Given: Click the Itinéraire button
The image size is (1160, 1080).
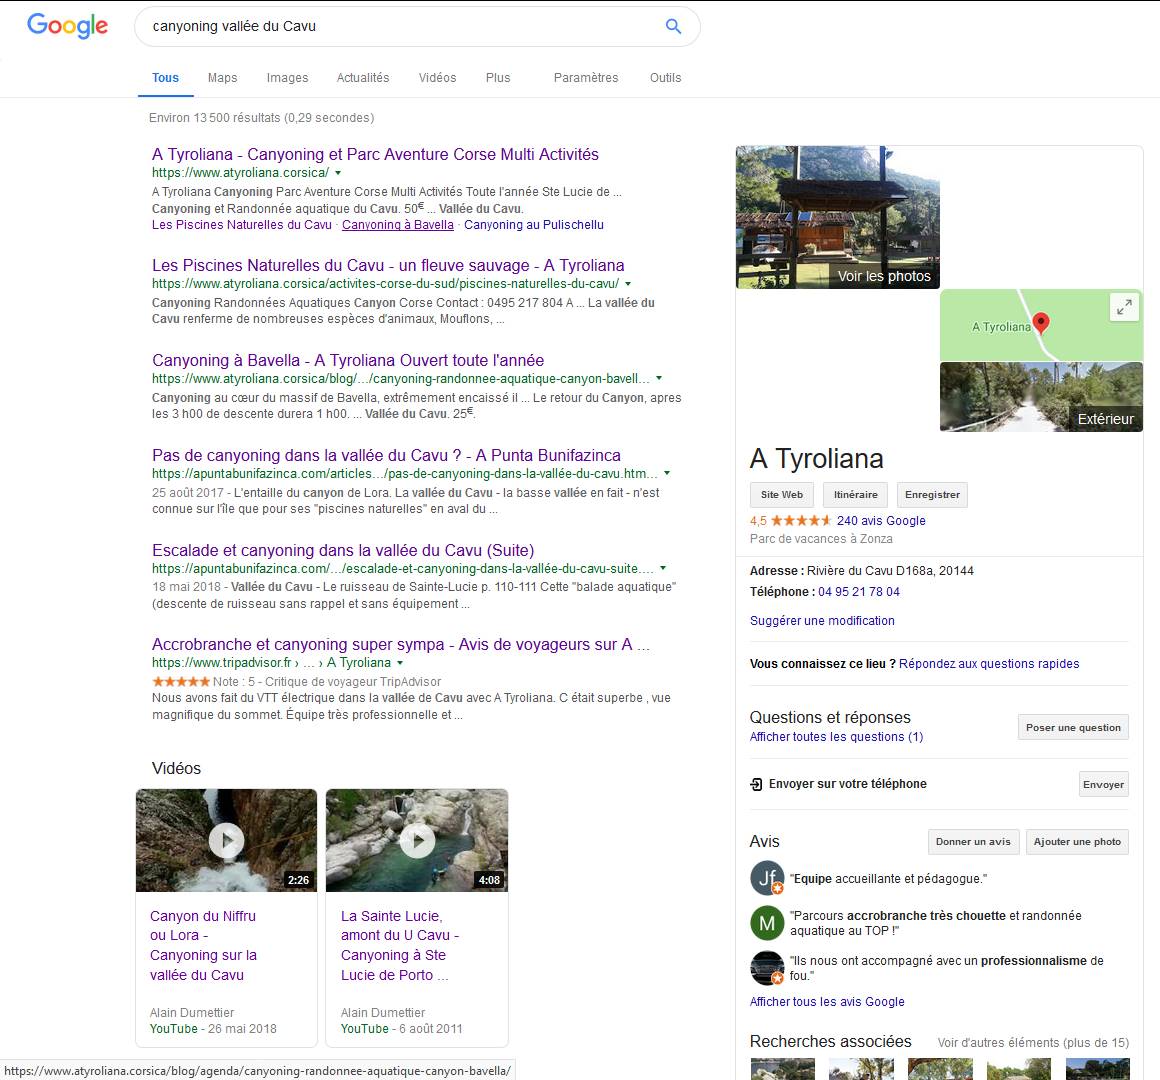Looking at the screenshot, I should pos(856,495).
